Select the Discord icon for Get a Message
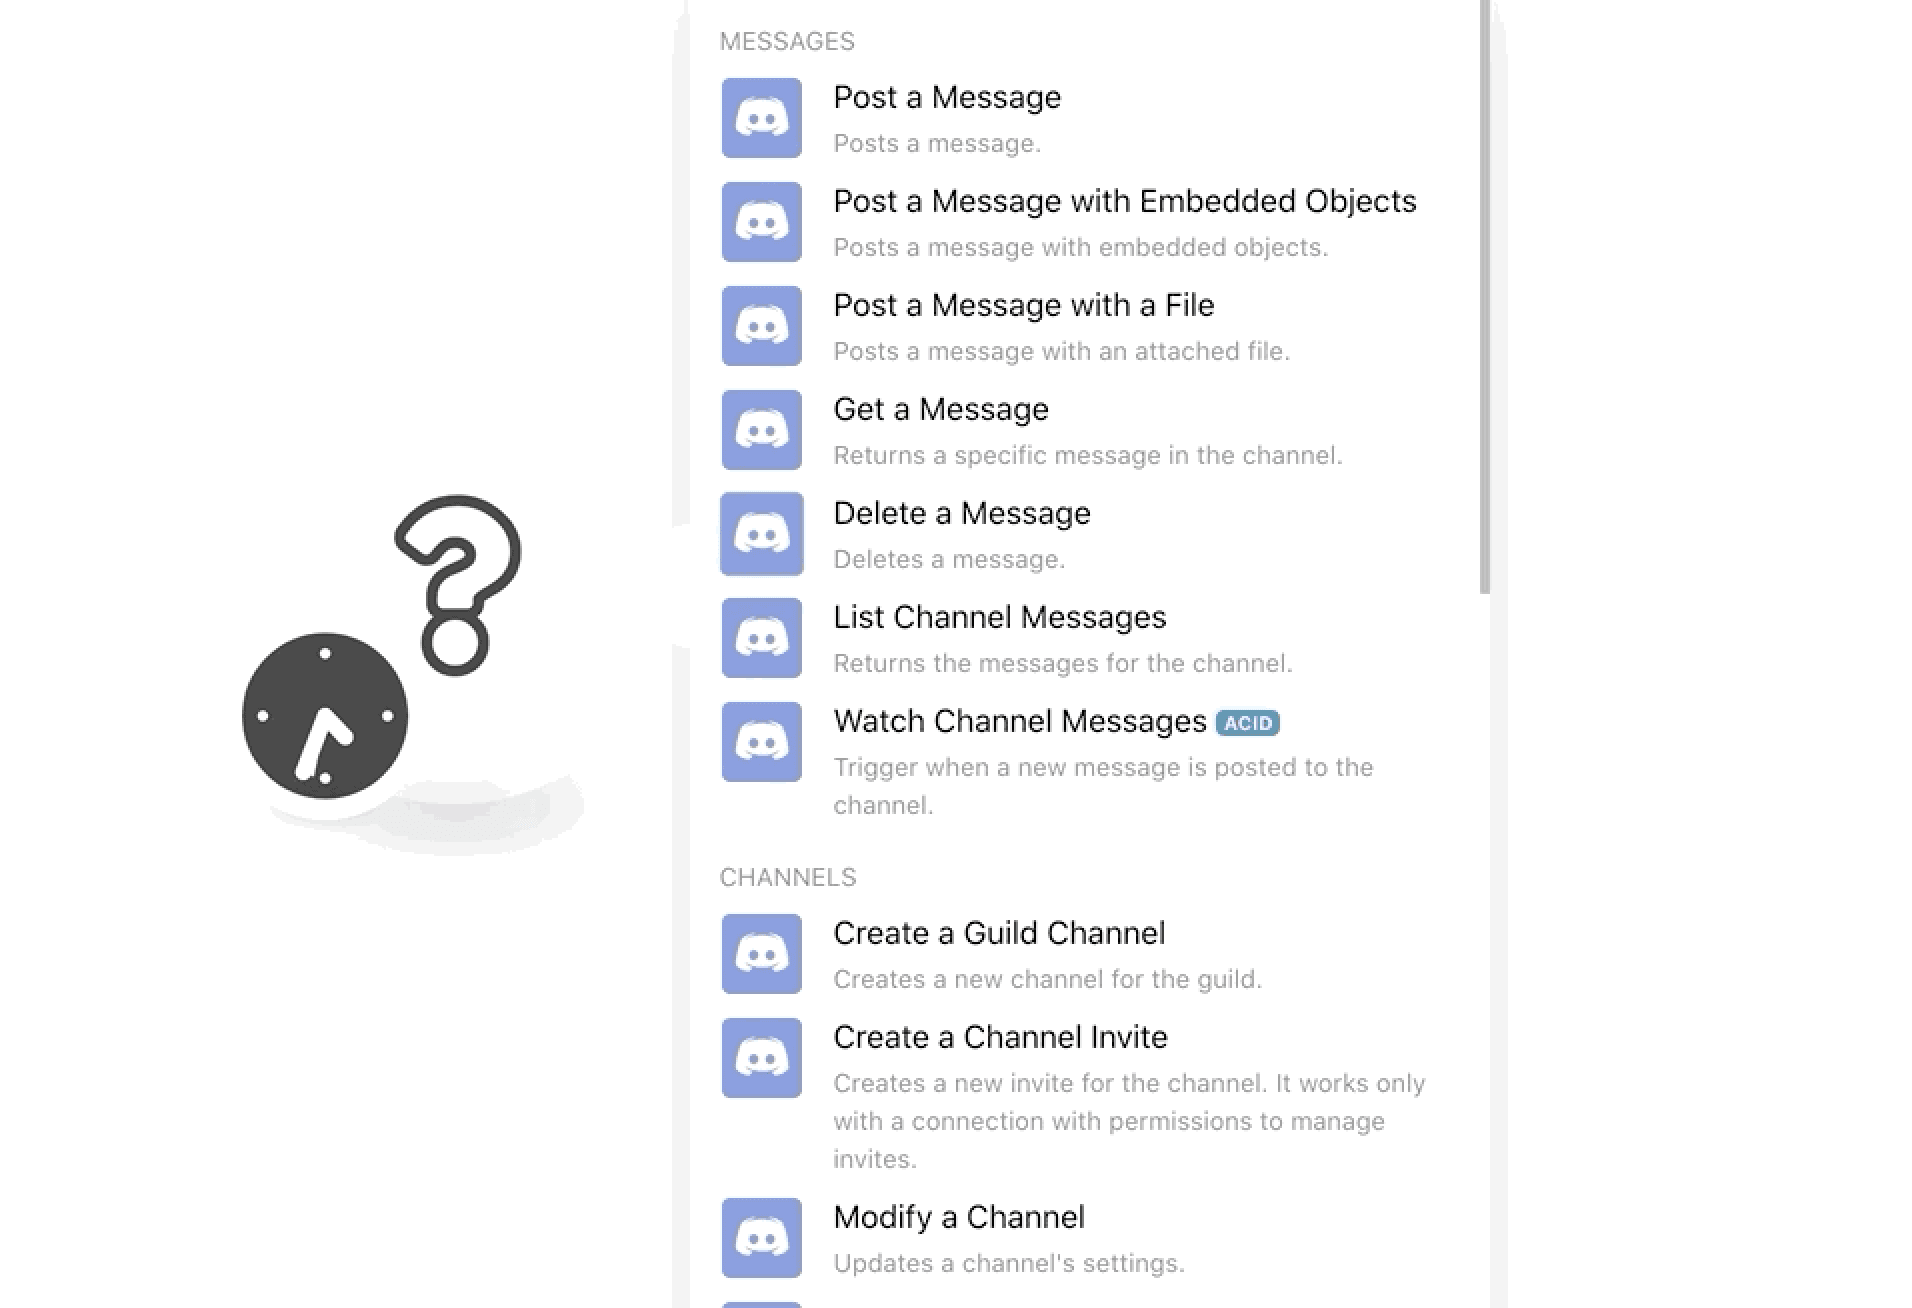The image size is (1912, 1308). coord(761,429)
